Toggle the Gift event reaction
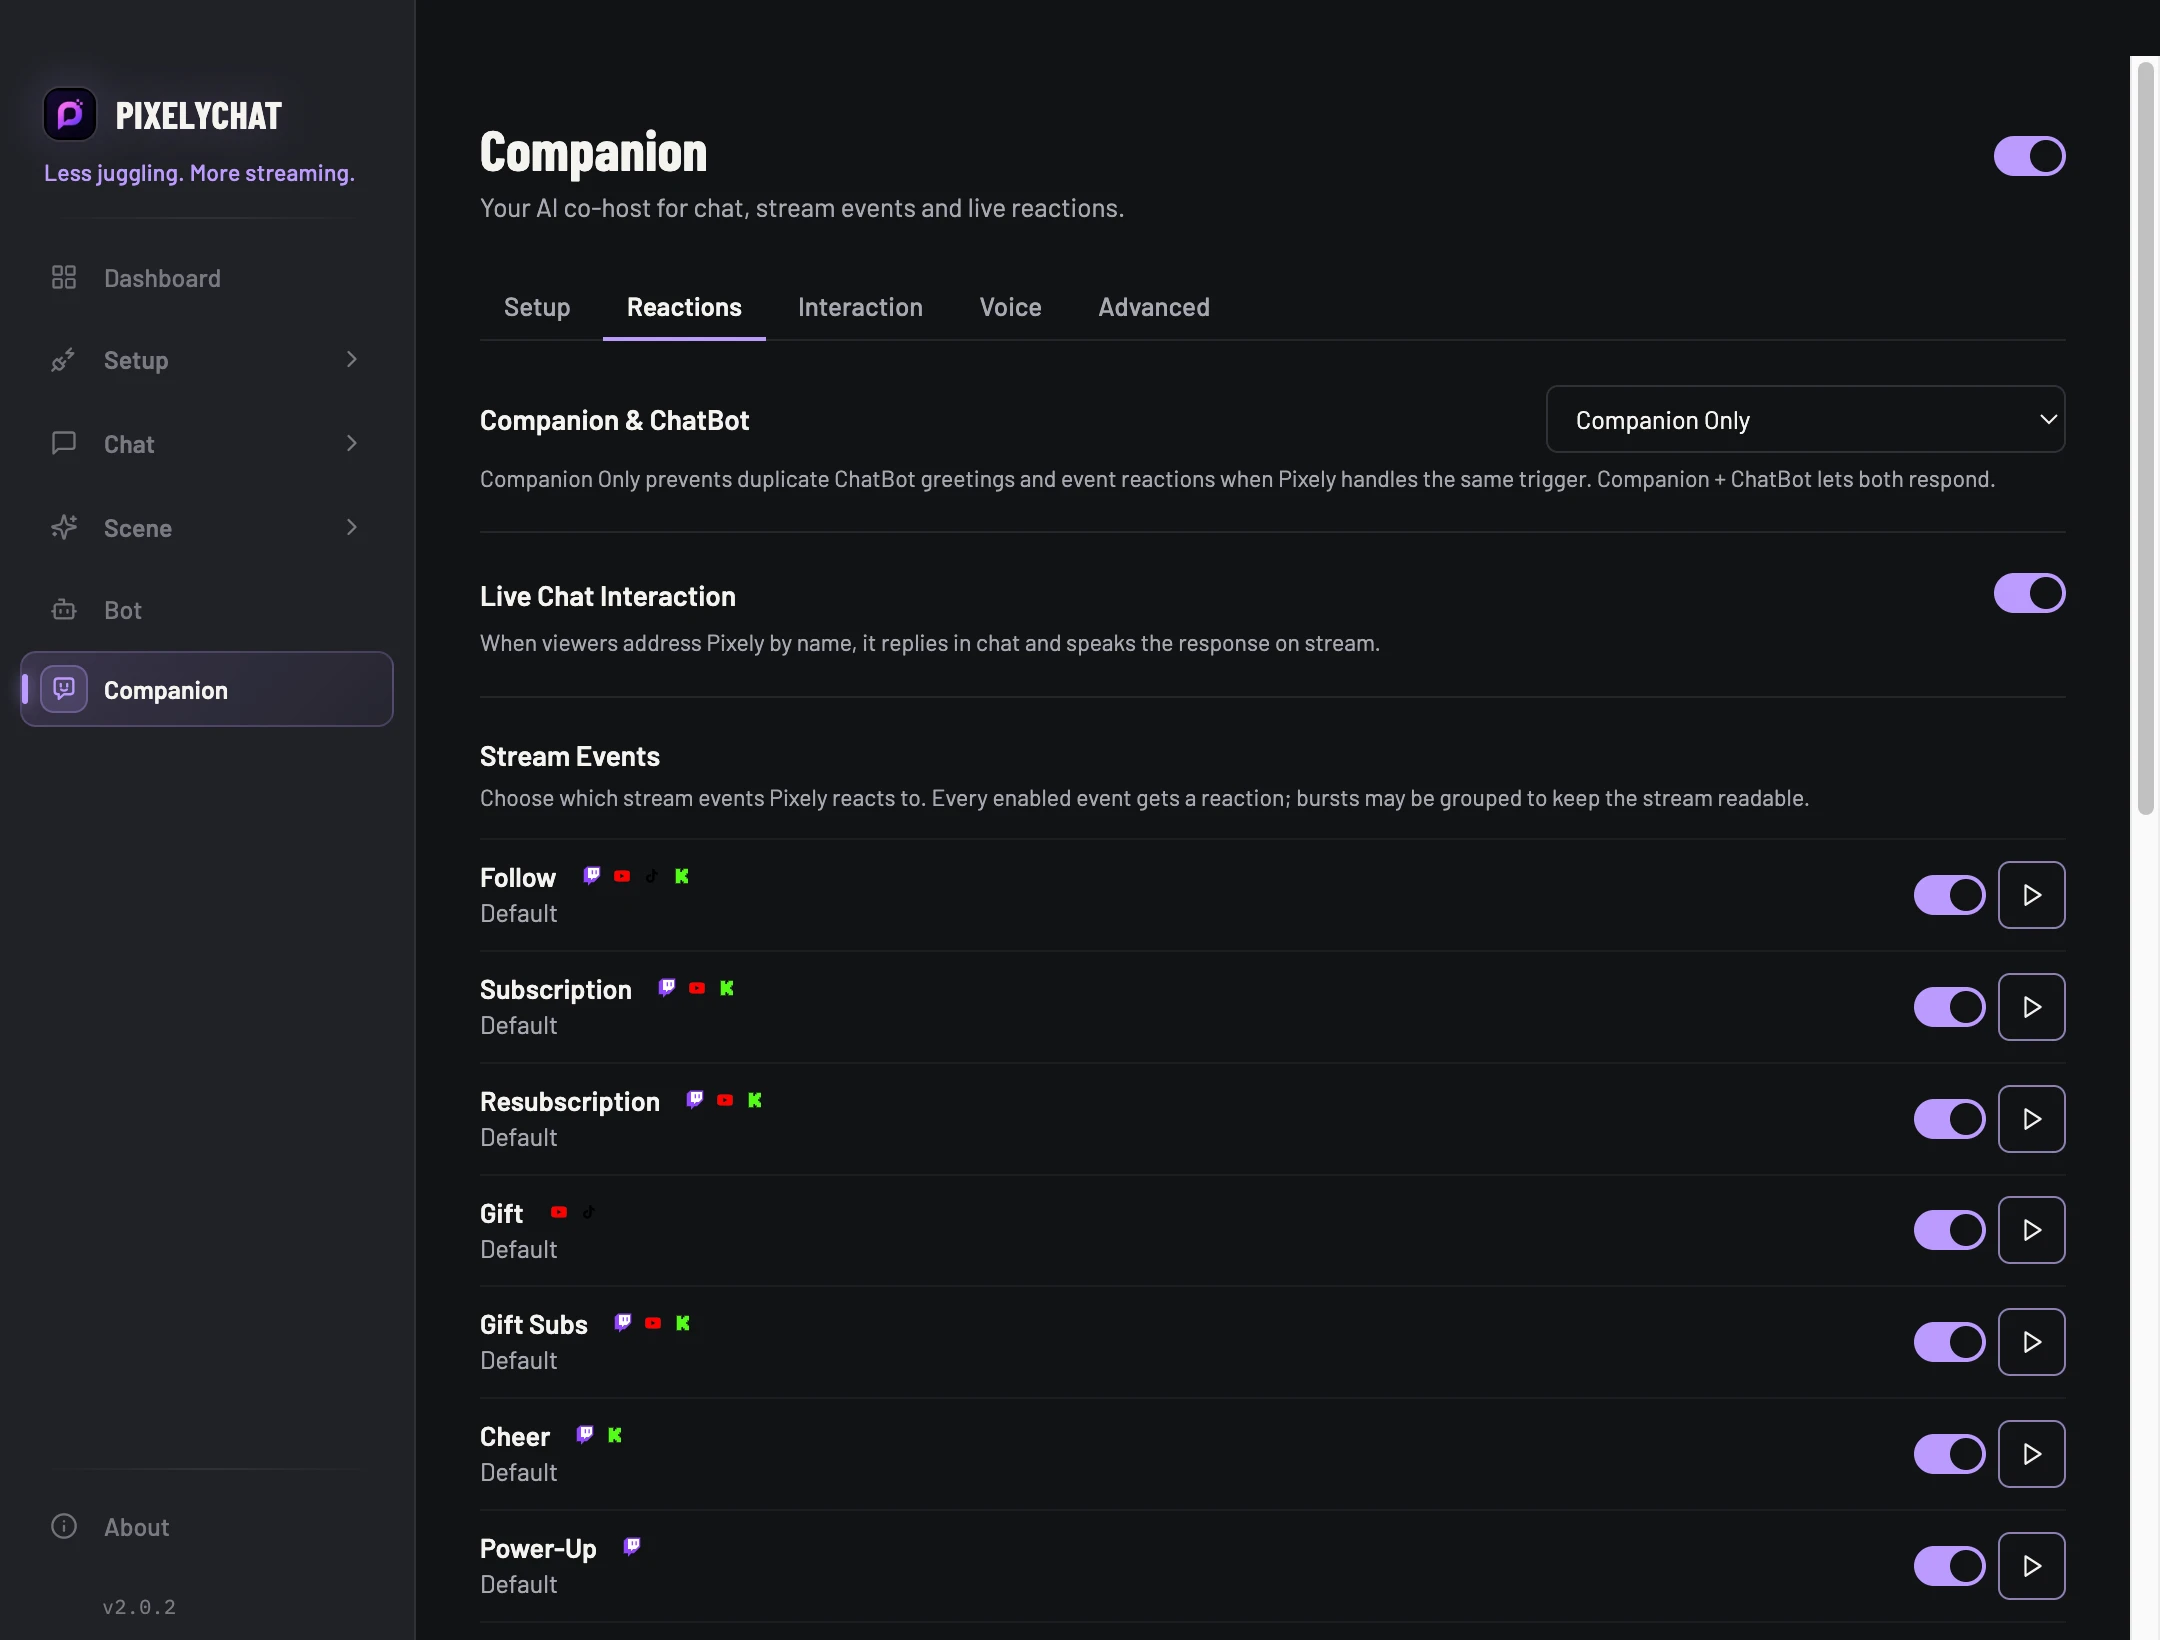Viewport: 2160px width, 1640px height. 1949,1230
